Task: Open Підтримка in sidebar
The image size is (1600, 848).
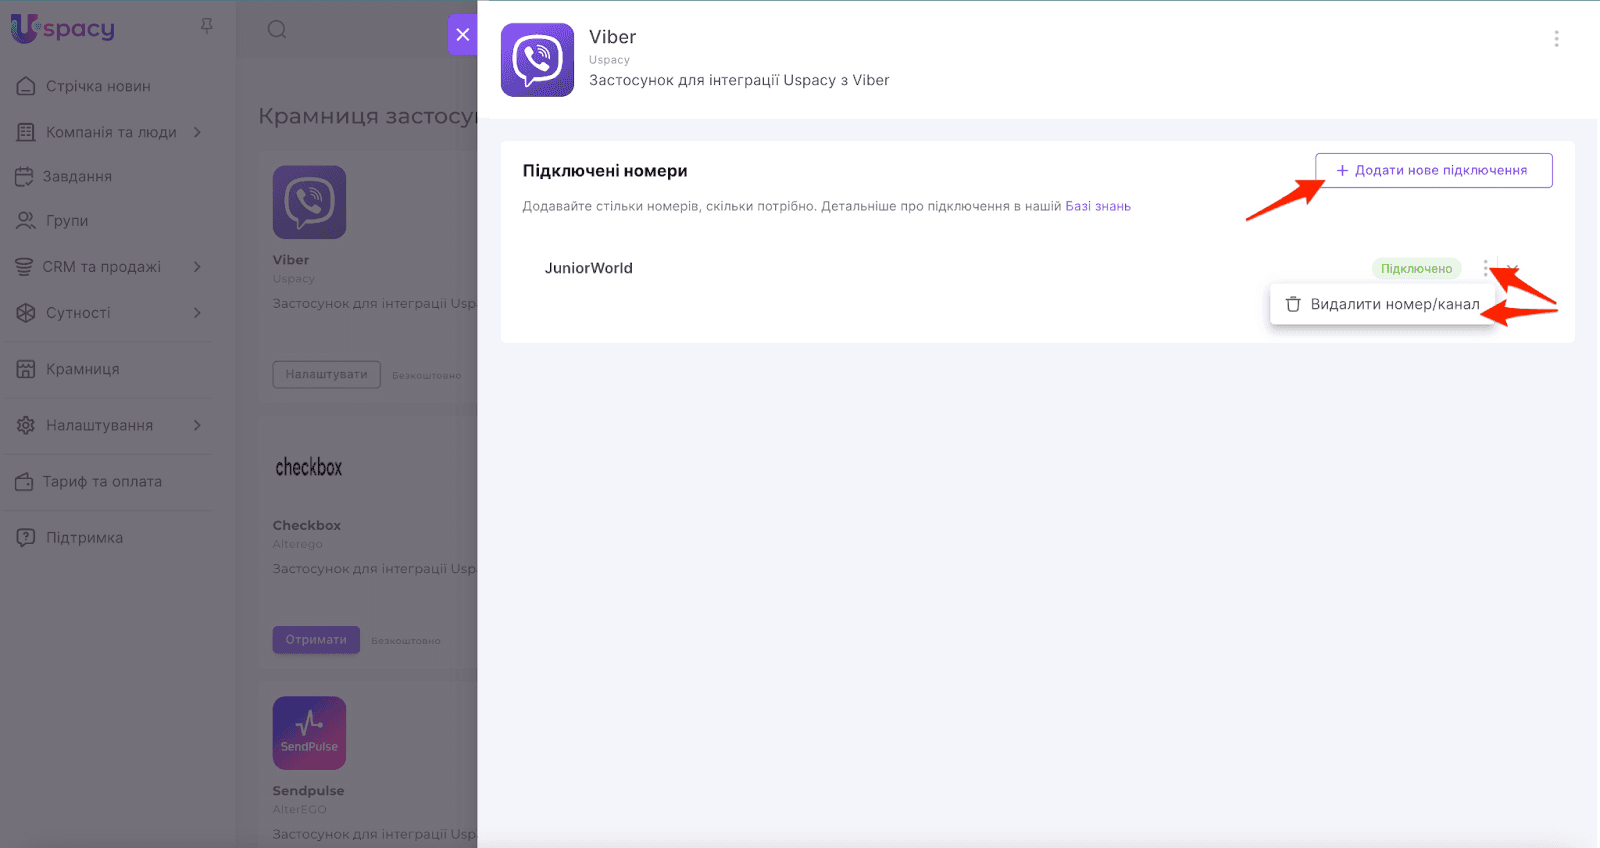Action: coord(84,537)
